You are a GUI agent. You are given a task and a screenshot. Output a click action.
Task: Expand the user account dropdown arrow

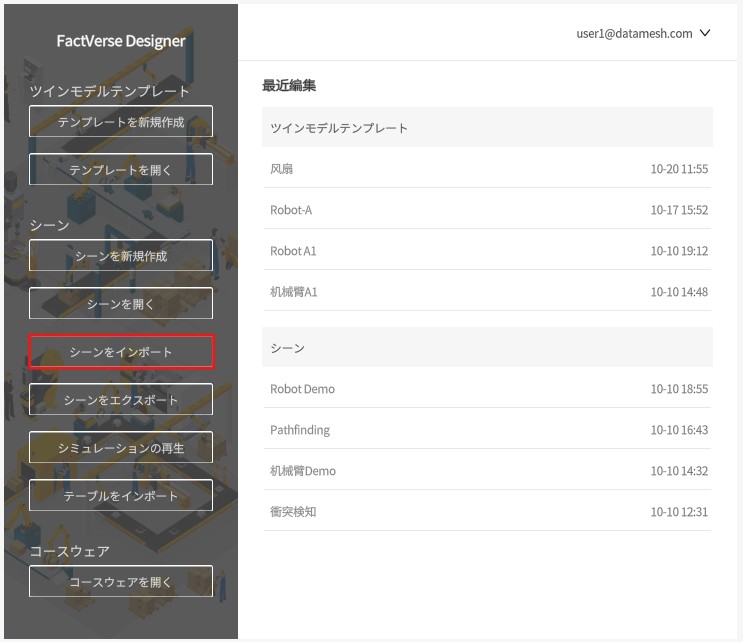pos(705,33)
